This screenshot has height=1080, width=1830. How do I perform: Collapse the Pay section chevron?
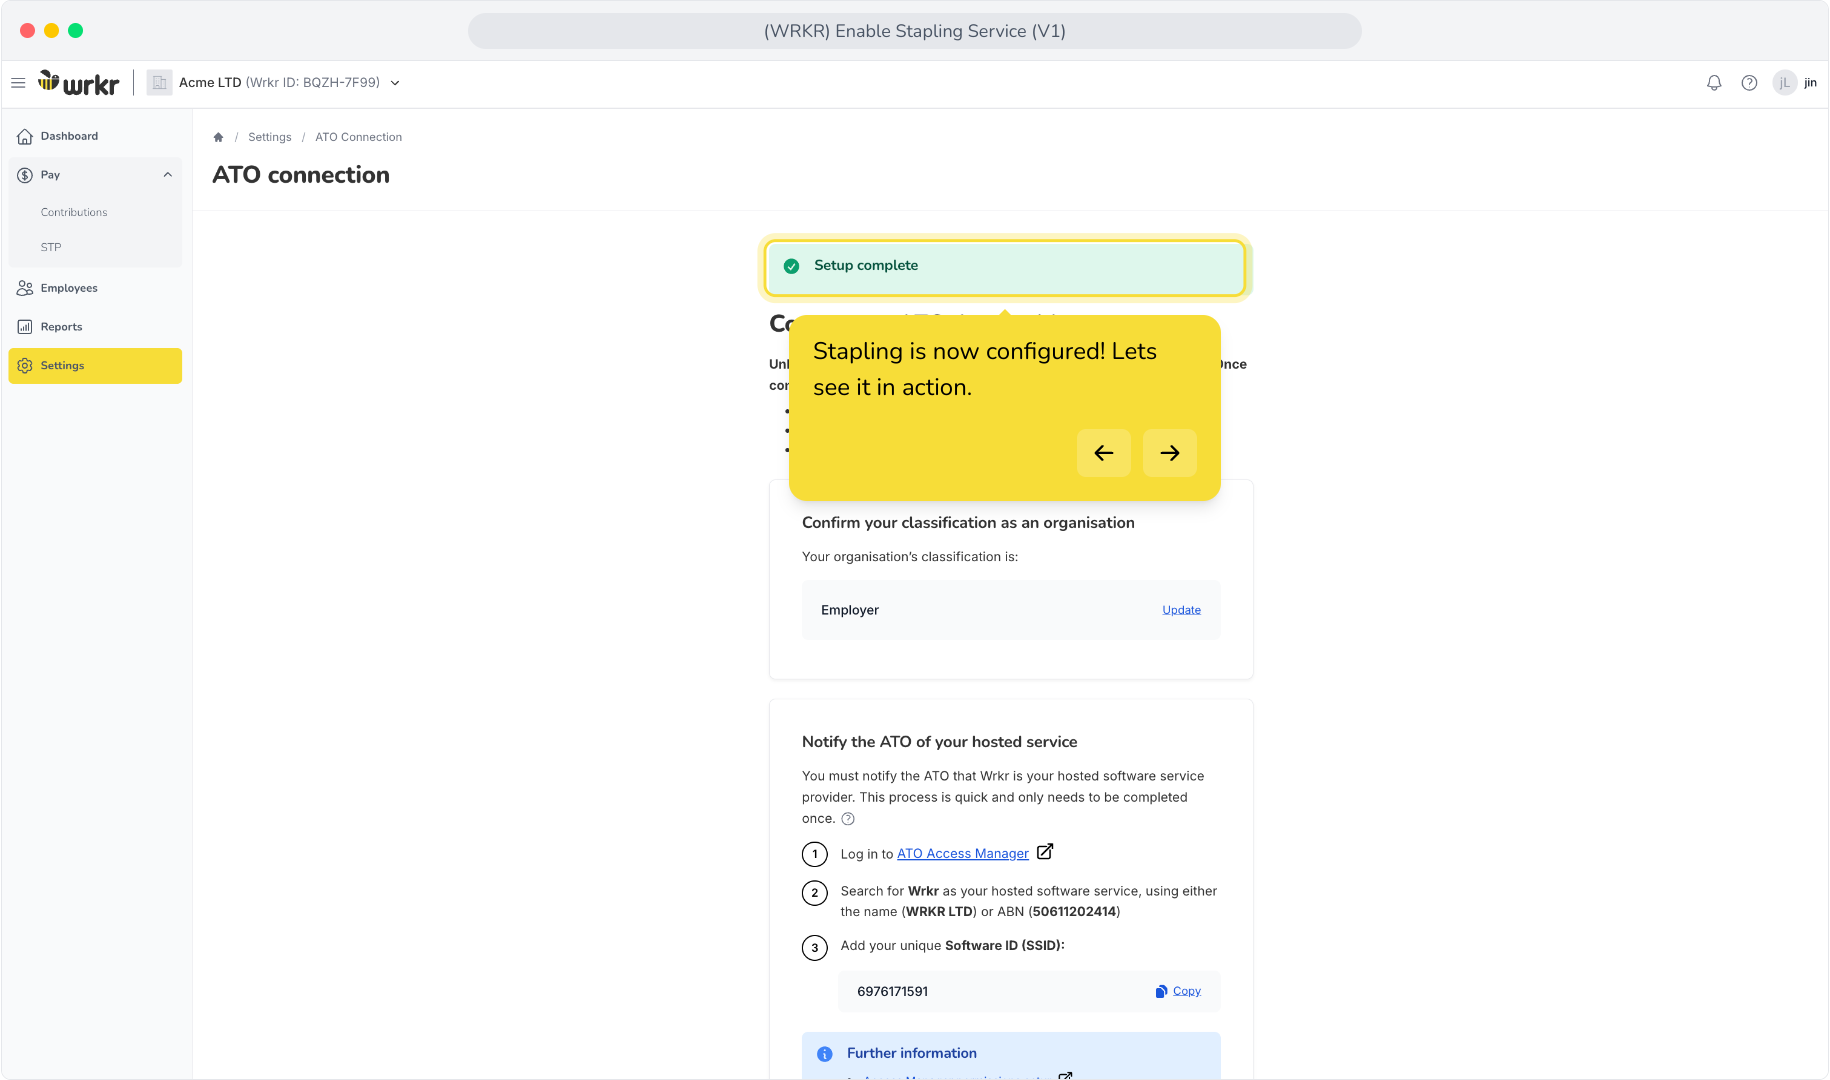tap(168, 175)
